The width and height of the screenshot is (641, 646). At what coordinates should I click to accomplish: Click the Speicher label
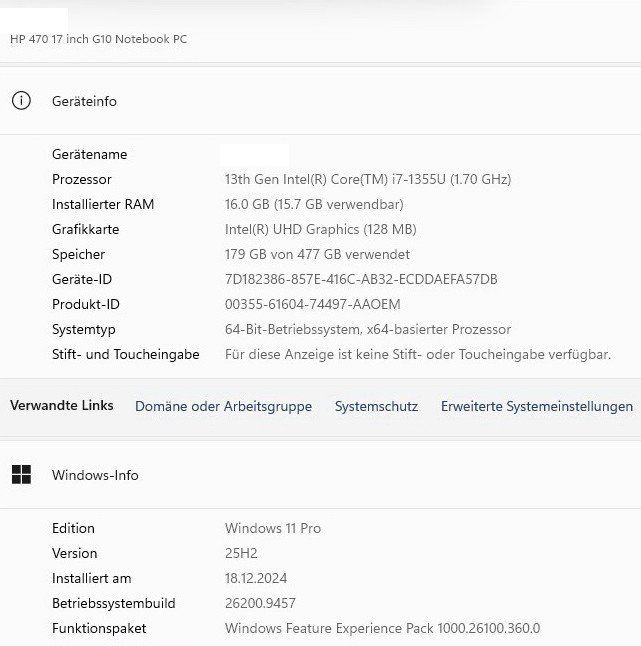pyautogui.click(x=78, y=255)
